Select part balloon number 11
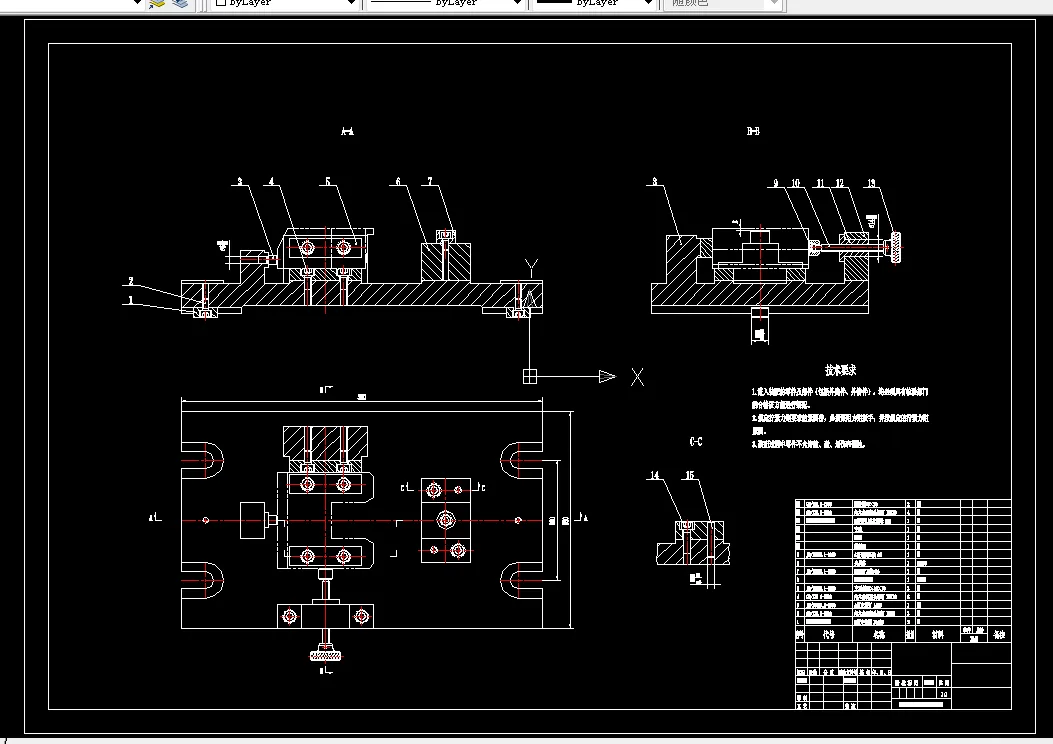 (820, 183)
